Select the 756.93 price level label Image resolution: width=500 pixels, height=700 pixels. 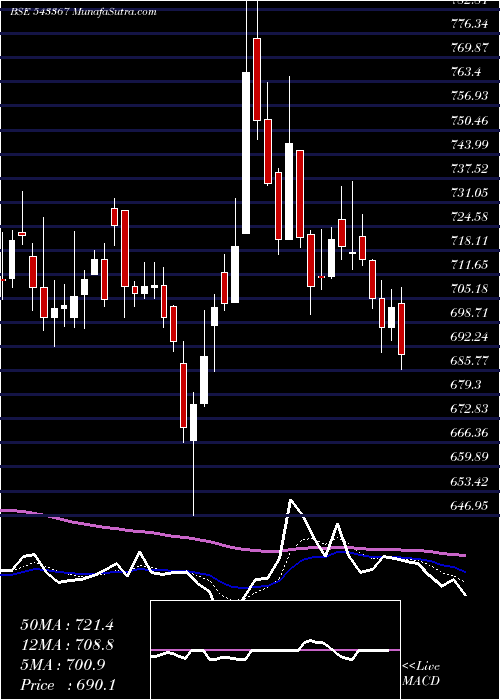[469, 96]
